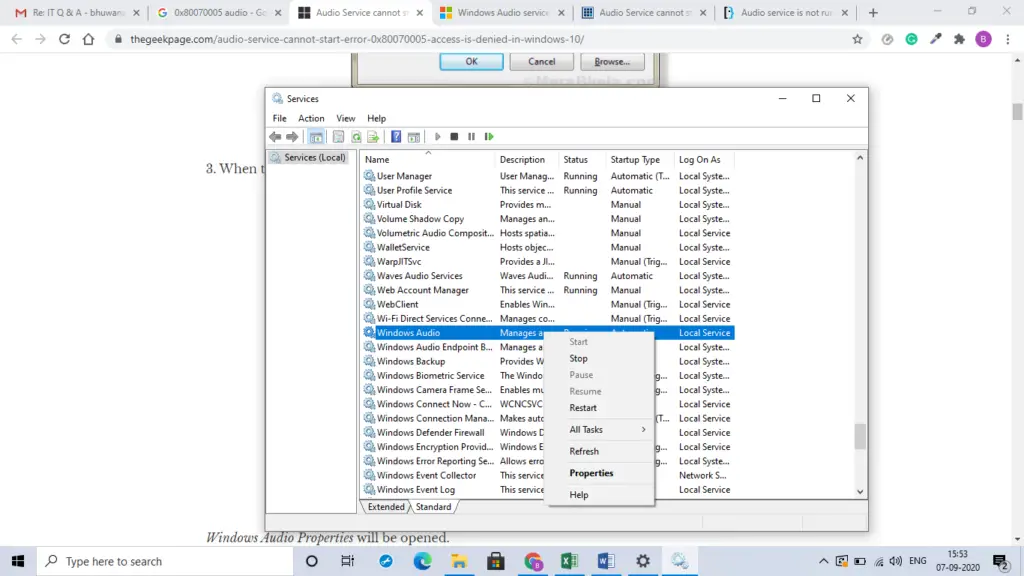Click Services list scroll down arrow
The width and height of the screenshot is (1024, 576).
[860, 492]
